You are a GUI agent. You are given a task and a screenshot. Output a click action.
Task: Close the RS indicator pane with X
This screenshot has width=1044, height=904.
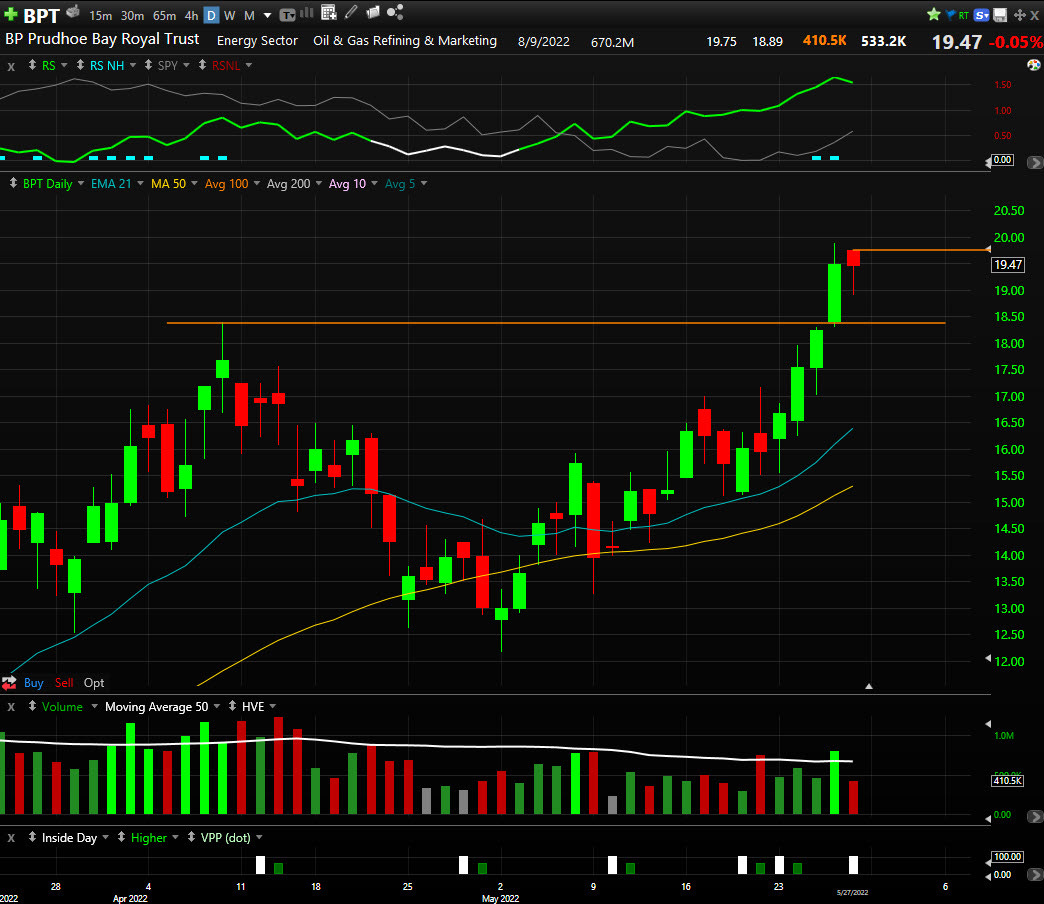pyautogui.click(x=11, y=66)
